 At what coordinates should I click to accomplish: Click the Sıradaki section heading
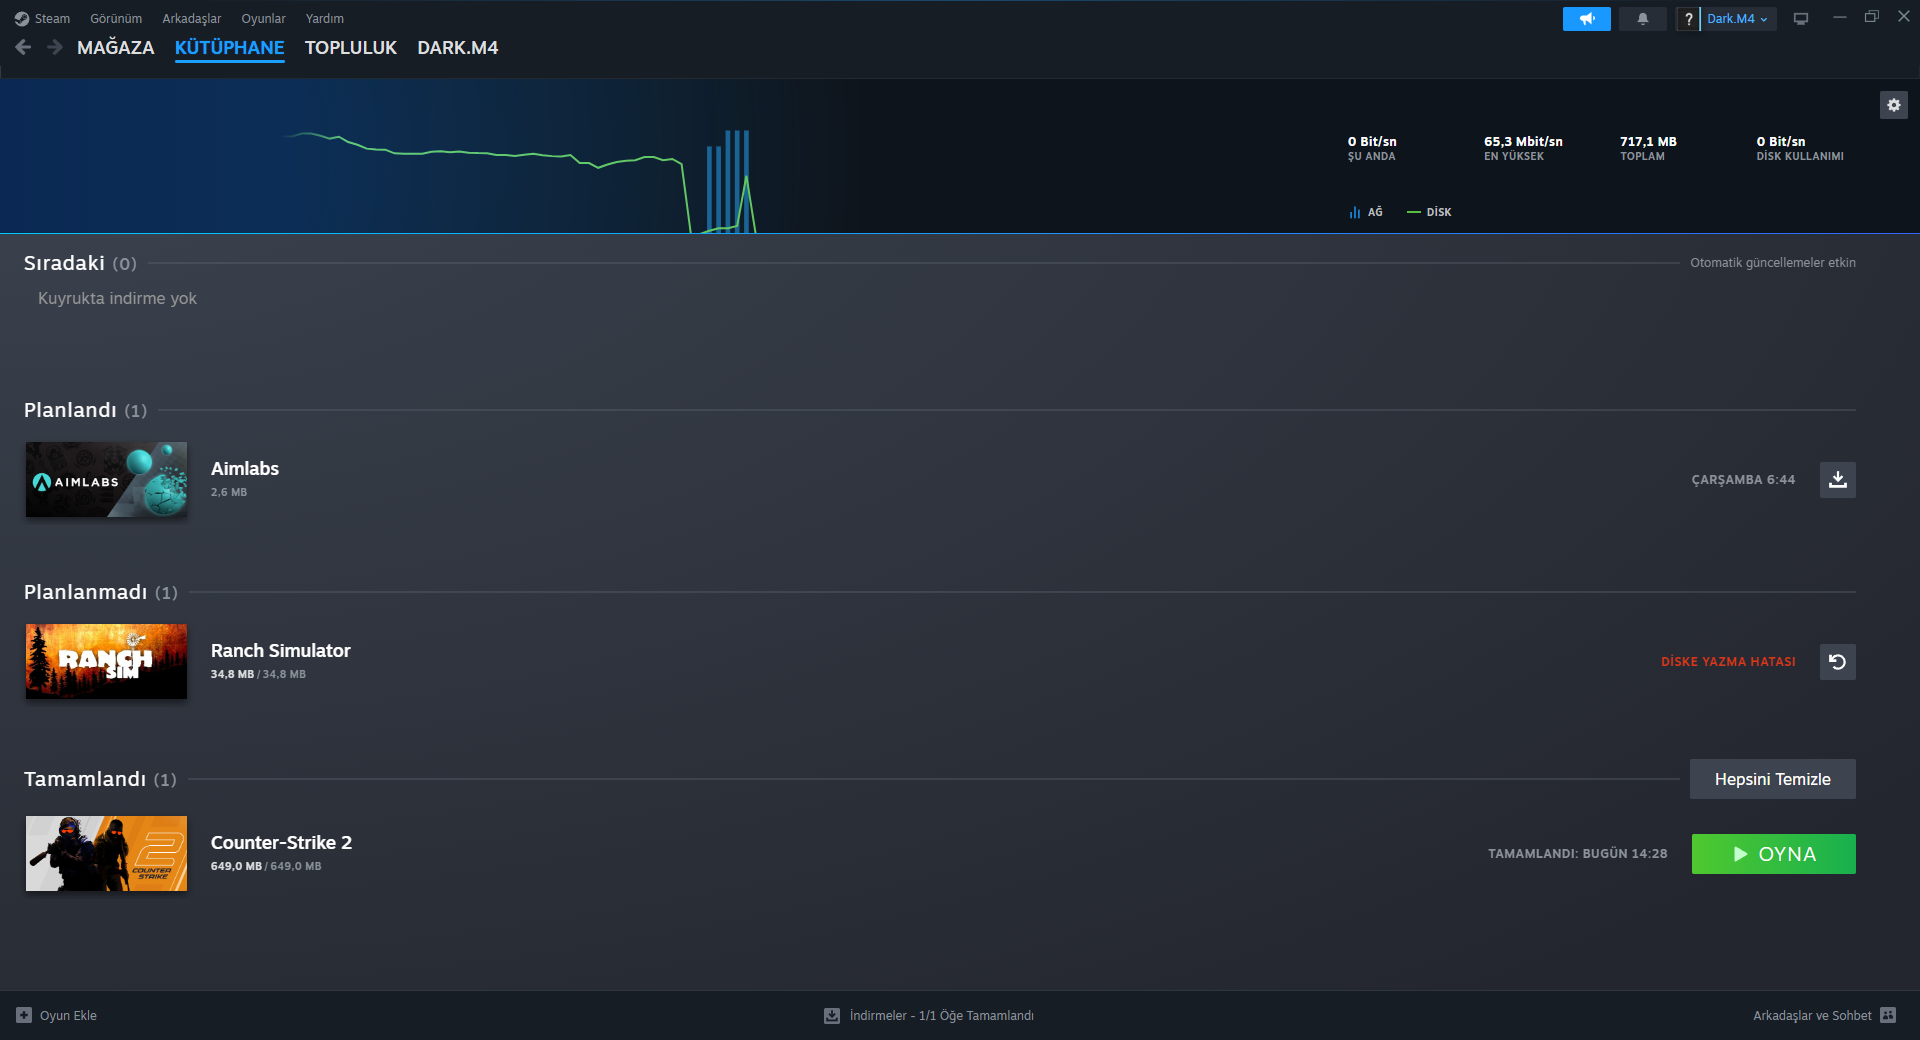[x=64, y=263]
